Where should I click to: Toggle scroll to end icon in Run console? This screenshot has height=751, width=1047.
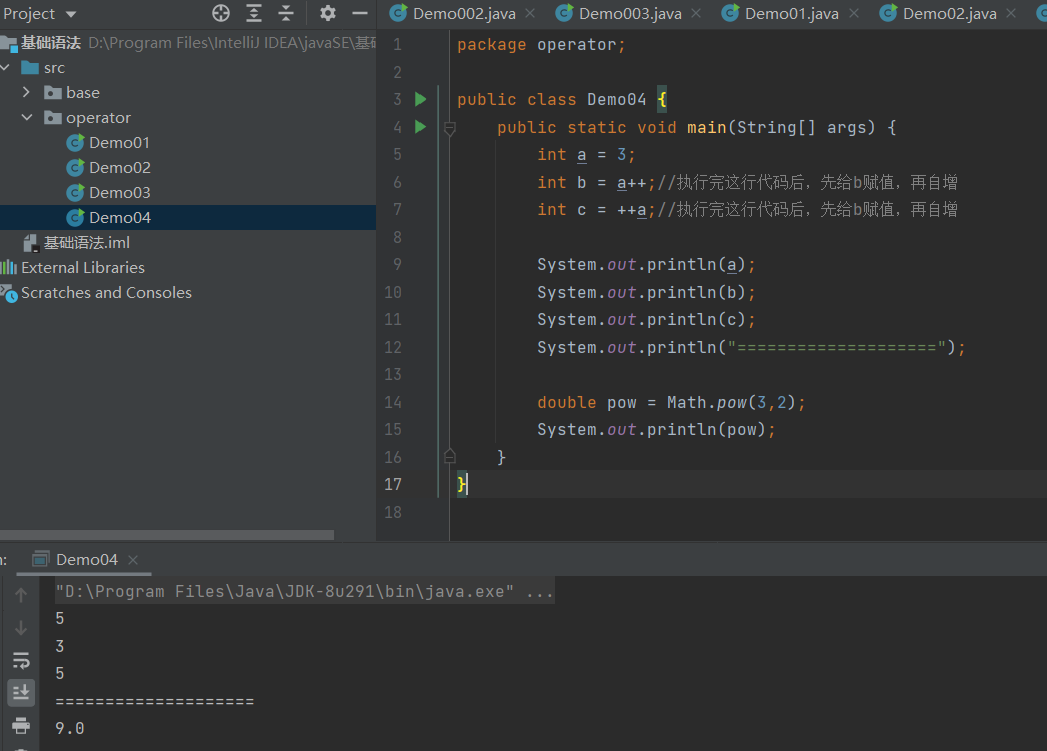click(21, 692)
